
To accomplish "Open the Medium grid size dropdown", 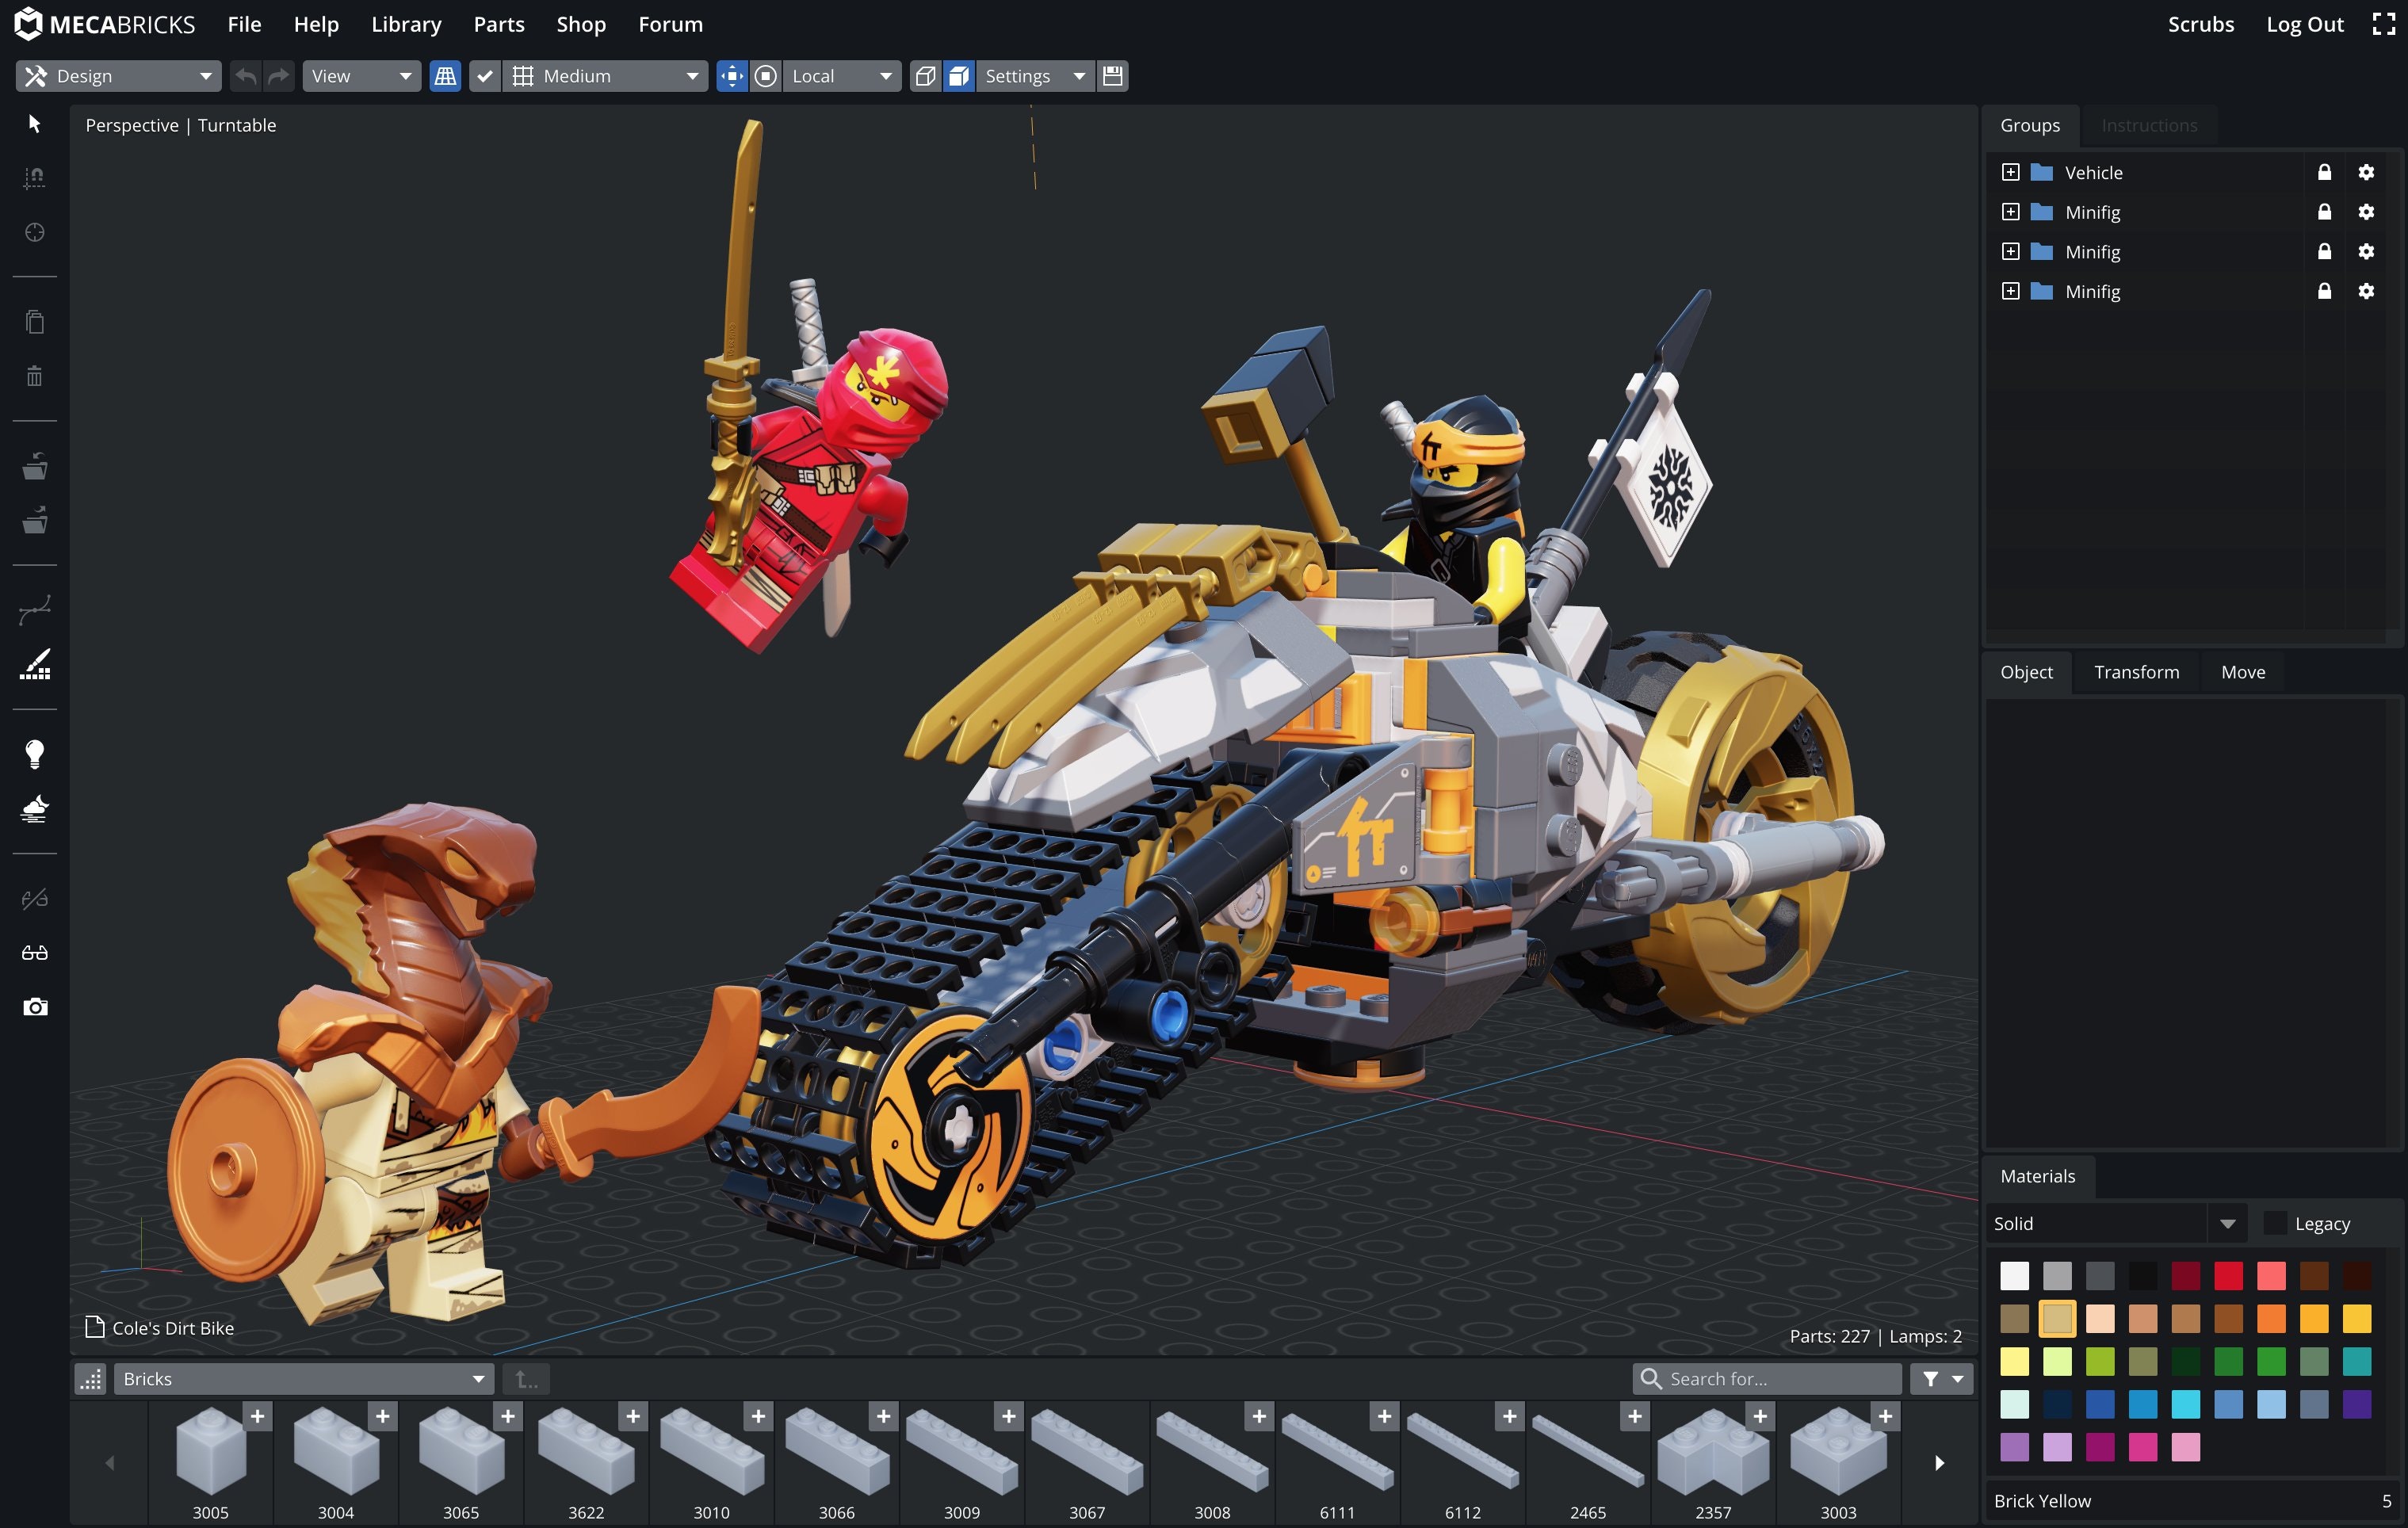I will click(x=605, y=75).
